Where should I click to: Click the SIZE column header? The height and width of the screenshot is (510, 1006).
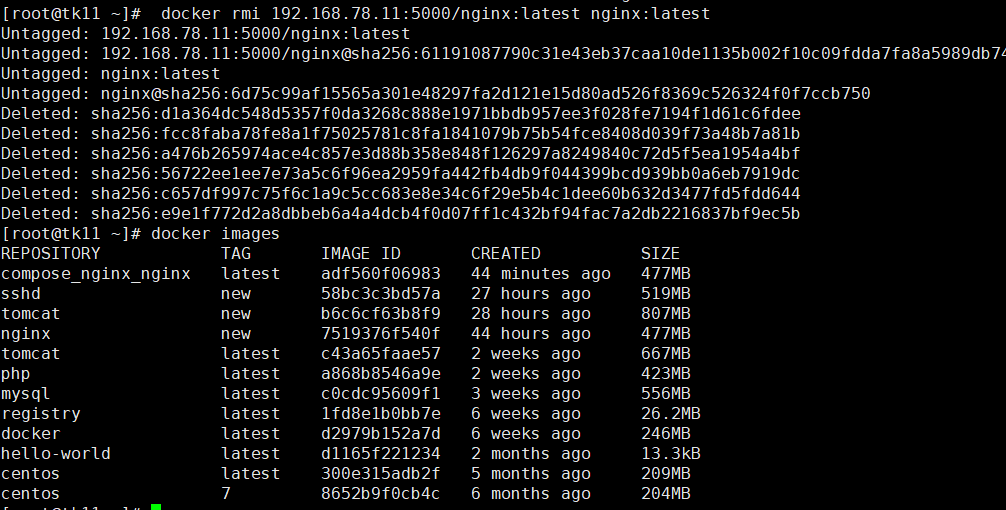click(x=660, y=253)
